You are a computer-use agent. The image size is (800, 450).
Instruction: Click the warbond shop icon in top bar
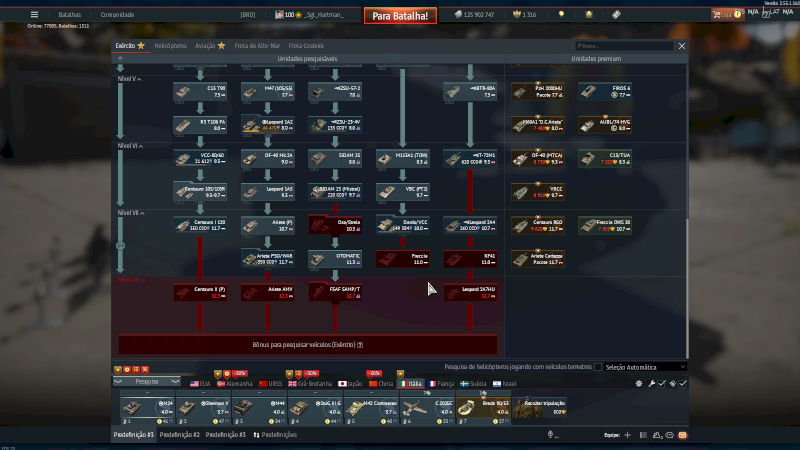click(x=589, y=14)
